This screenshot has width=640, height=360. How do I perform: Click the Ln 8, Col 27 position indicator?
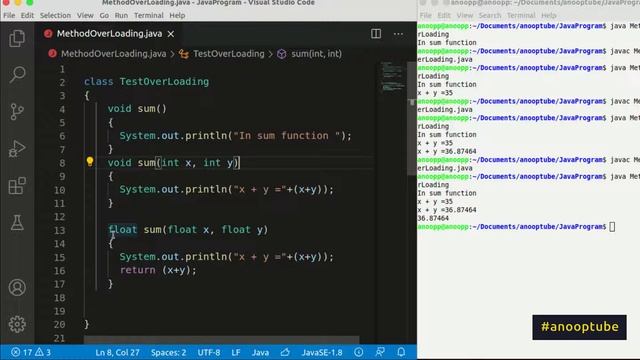[117, 352]
